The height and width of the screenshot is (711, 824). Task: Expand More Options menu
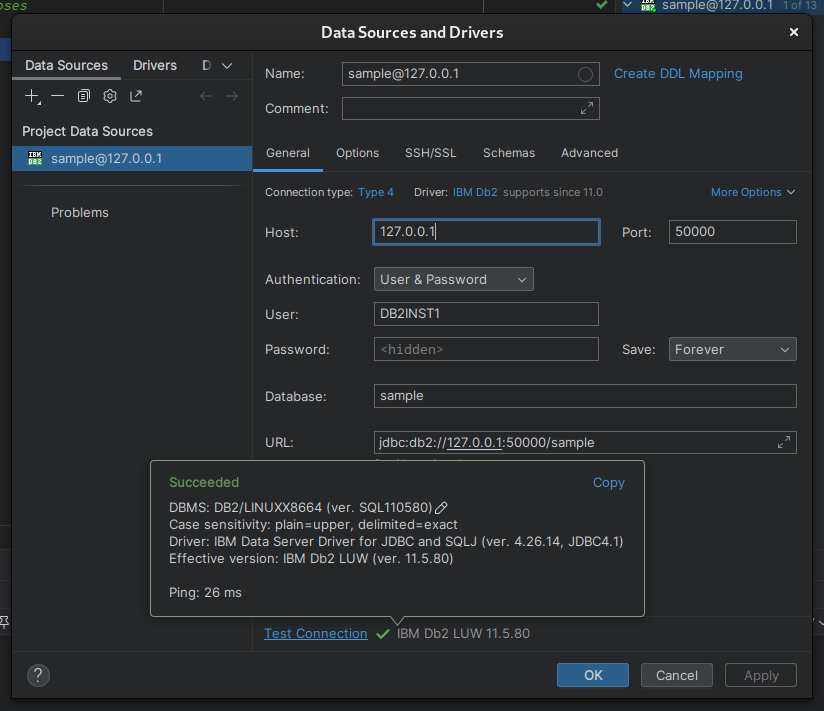(x=752, y=192)
